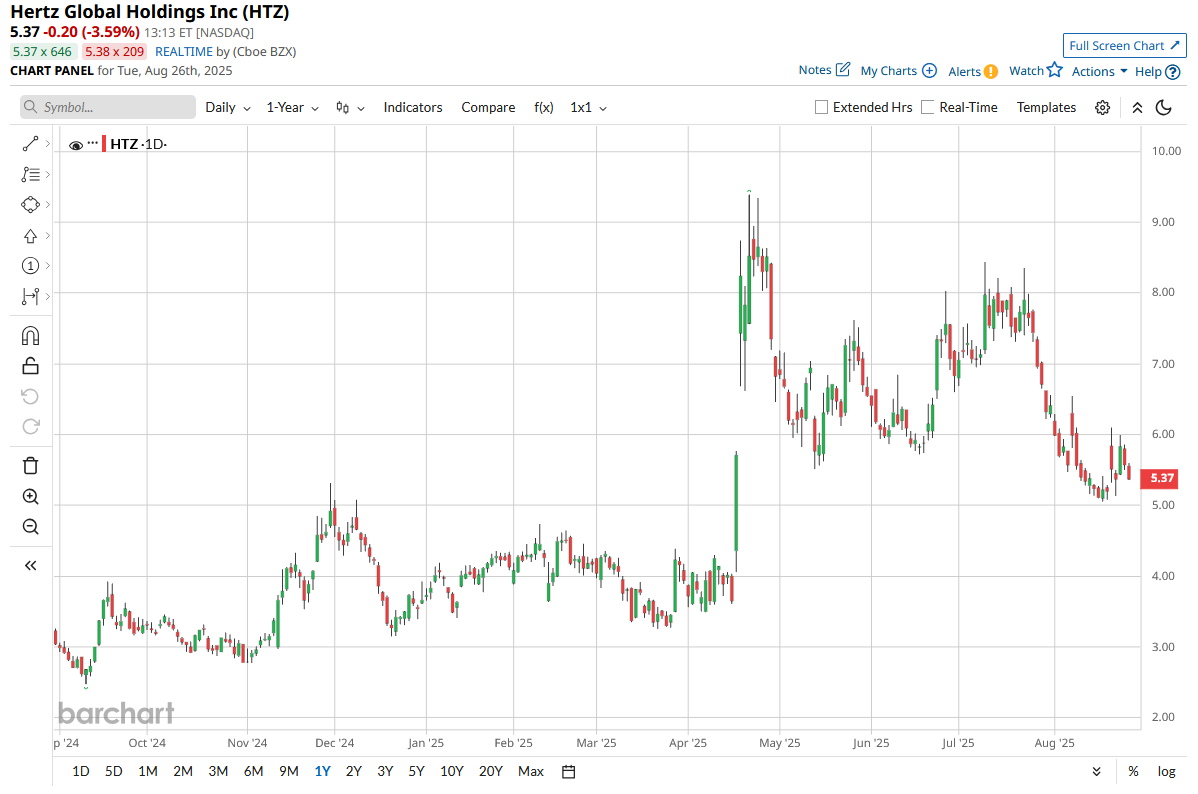Select the 20Y time range

[x=491, y=772]
